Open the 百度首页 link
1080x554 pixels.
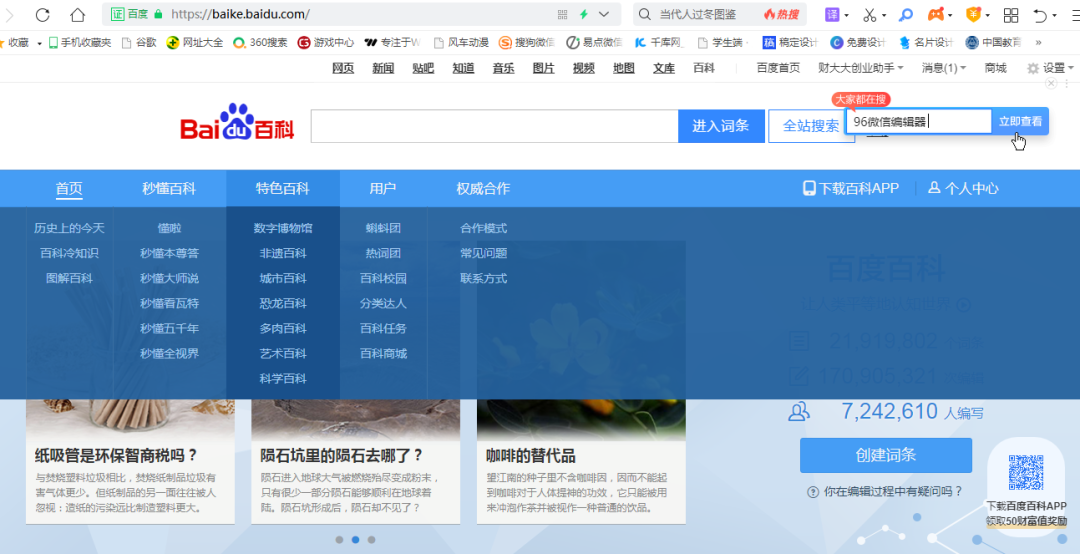(x=778, y=68)
